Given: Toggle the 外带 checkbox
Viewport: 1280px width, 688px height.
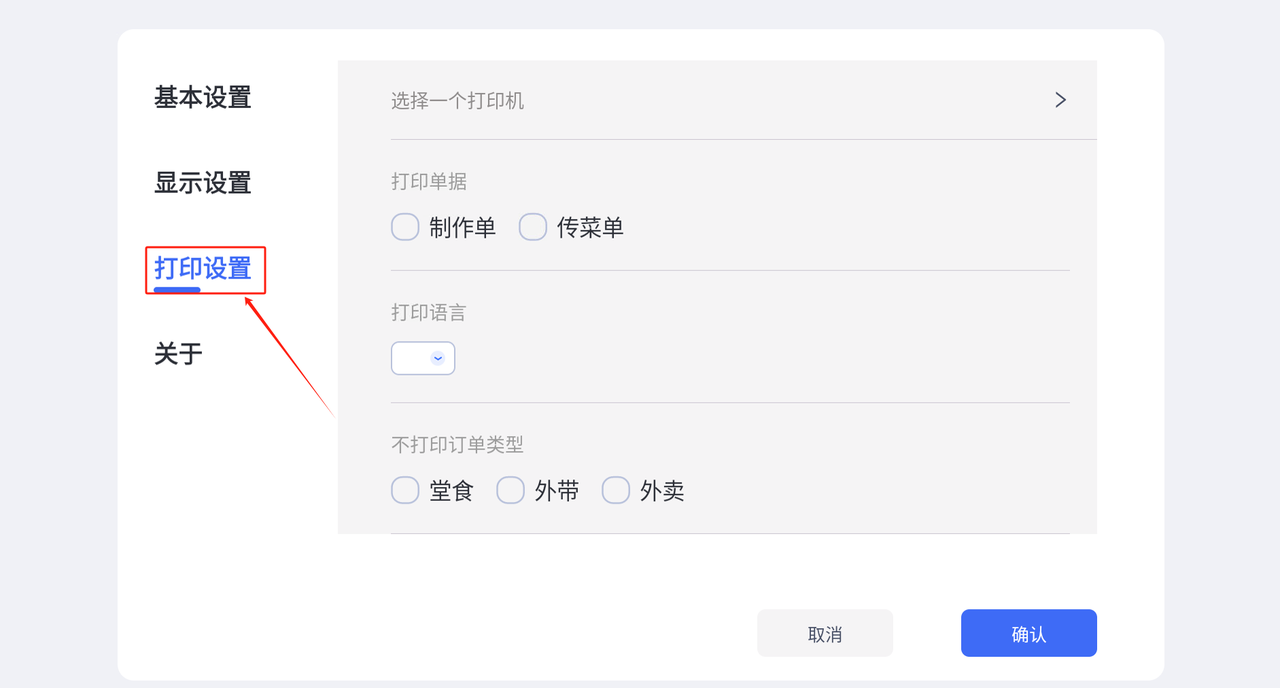Looking at the screenshot, I should pyautogui.click(x=511, y=490).
